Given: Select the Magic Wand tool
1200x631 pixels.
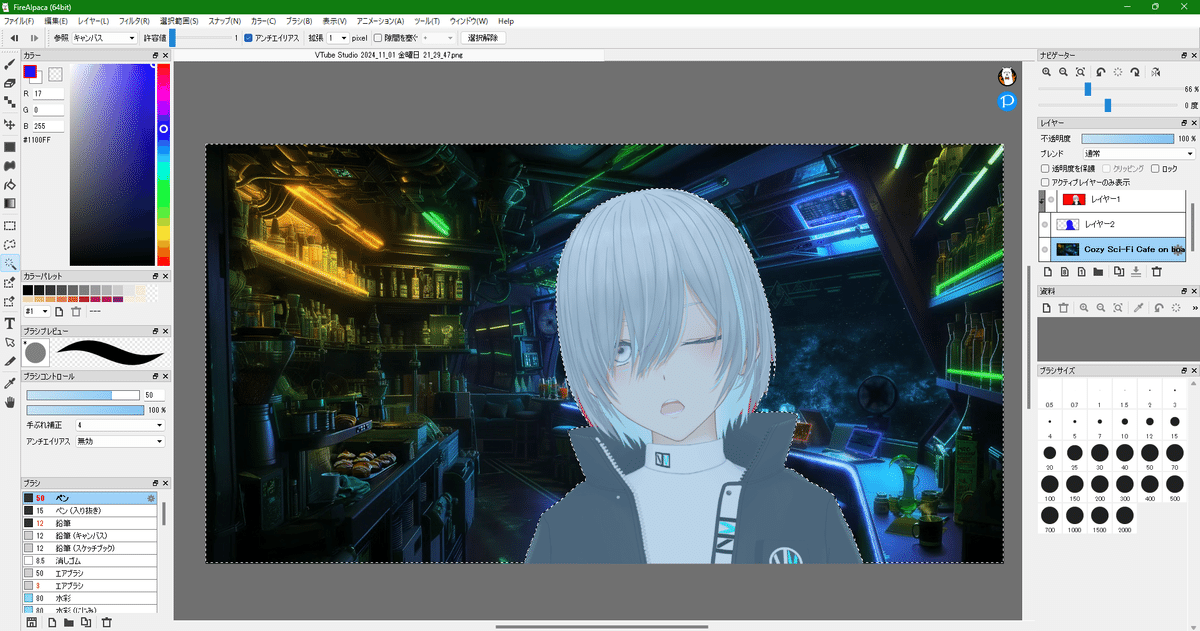Looking at the screenshot, I should [10, 263].
